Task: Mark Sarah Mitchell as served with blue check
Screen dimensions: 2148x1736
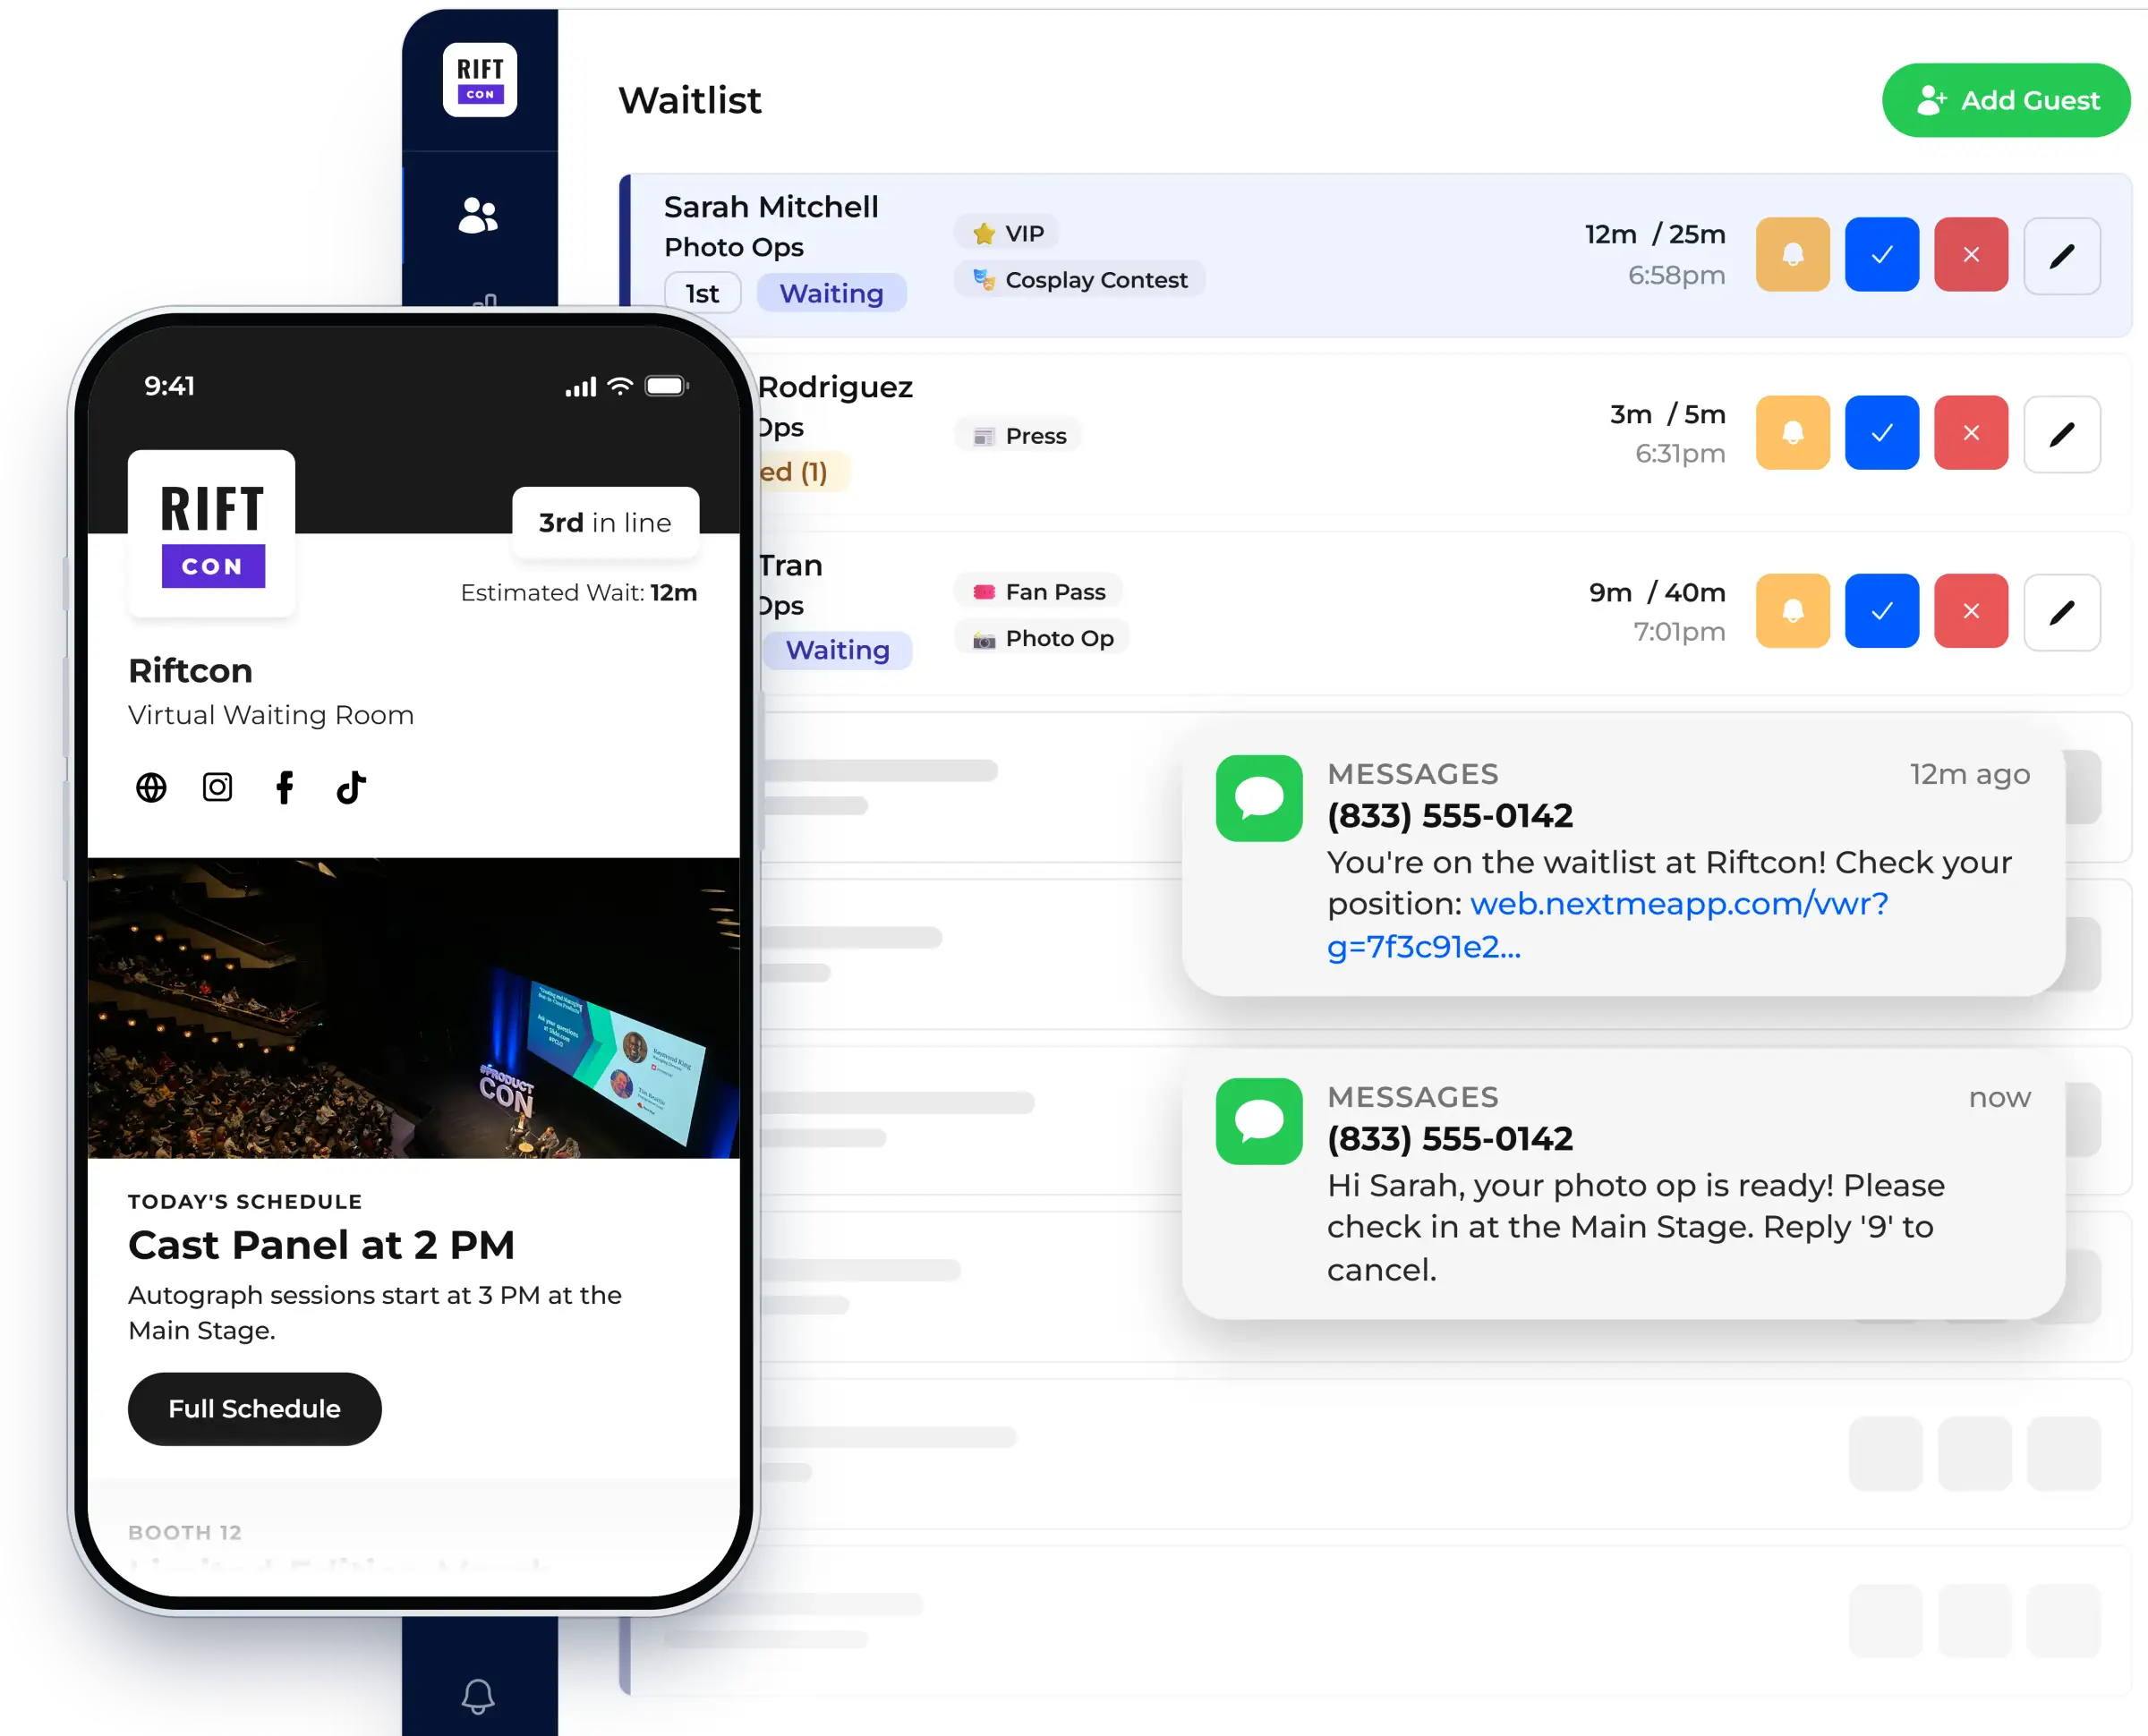Action: coord(1882,254)
